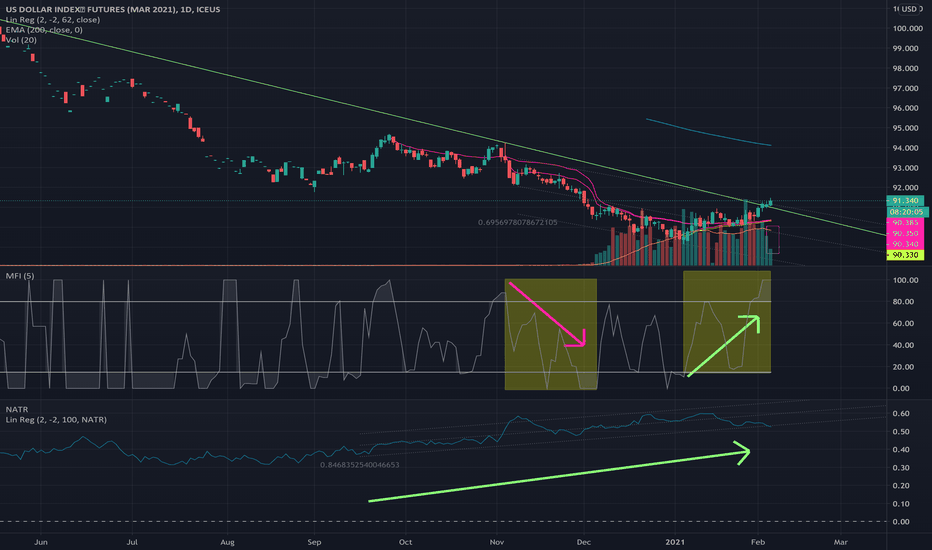Click the Nov label on time axis
Screen dimensions: 932x550
[497, 542]
